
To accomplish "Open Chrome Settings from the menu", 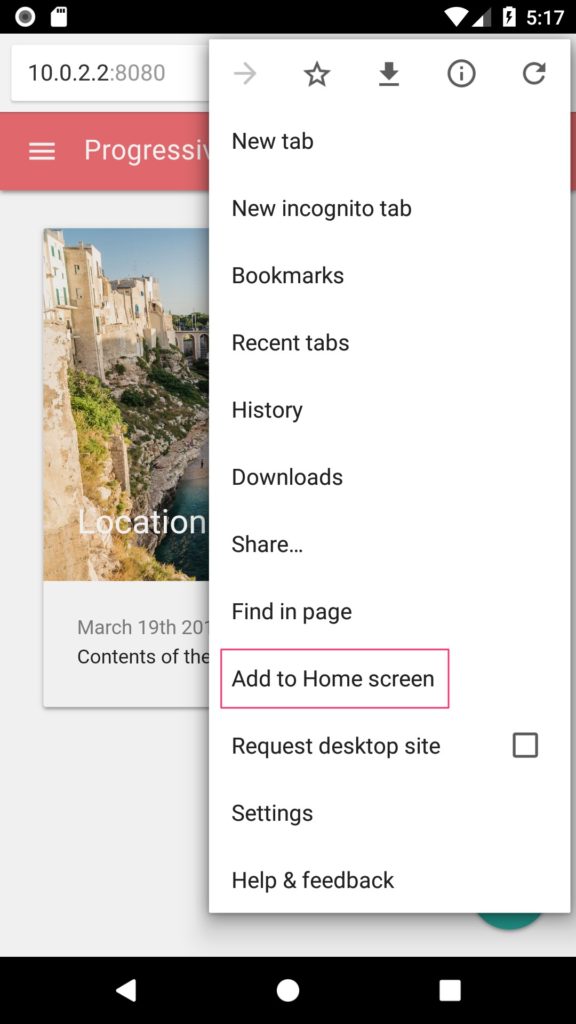I will click(390, 813).
